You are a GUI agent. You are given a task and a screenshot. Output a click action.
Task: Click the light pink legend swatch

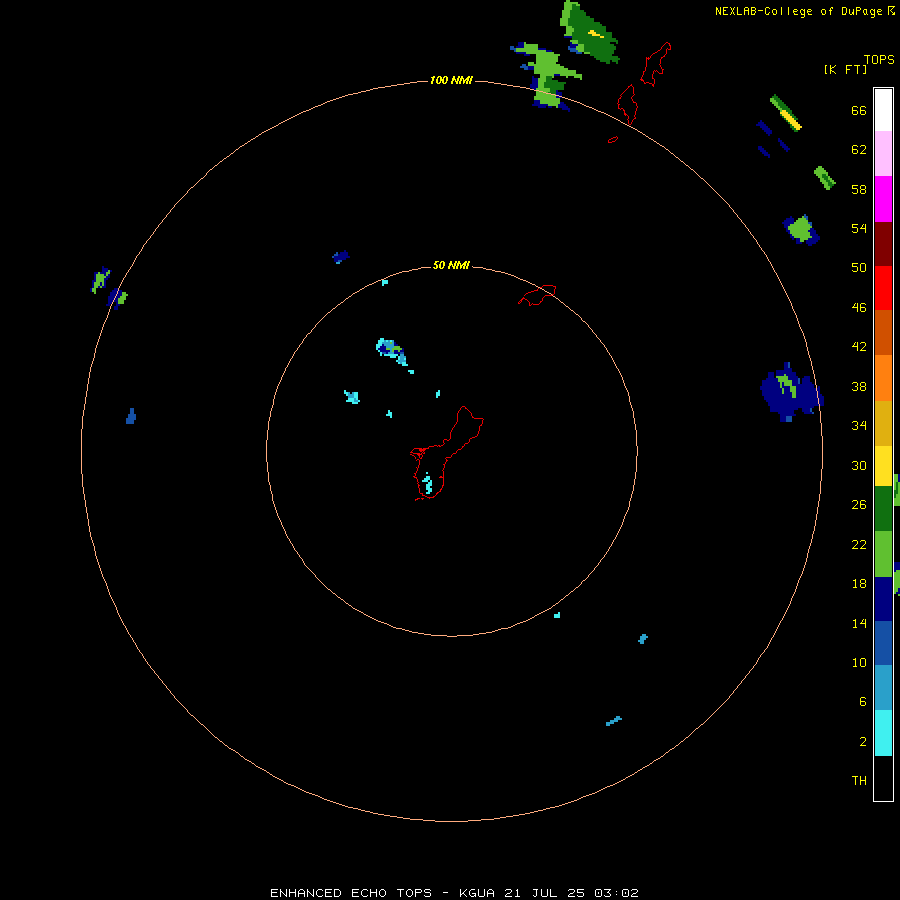[x=883, y=153]
